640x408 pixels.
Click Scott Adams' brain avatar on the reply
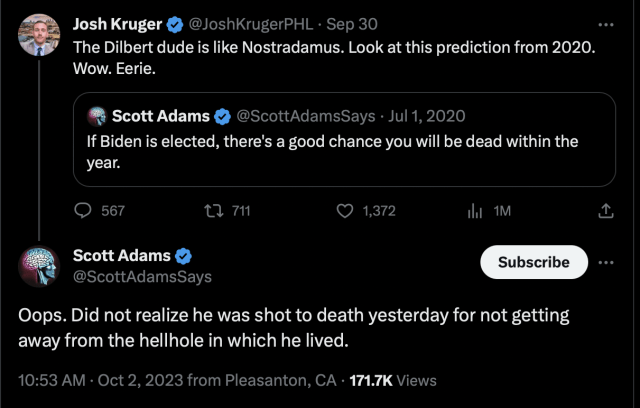click(39, 266)
